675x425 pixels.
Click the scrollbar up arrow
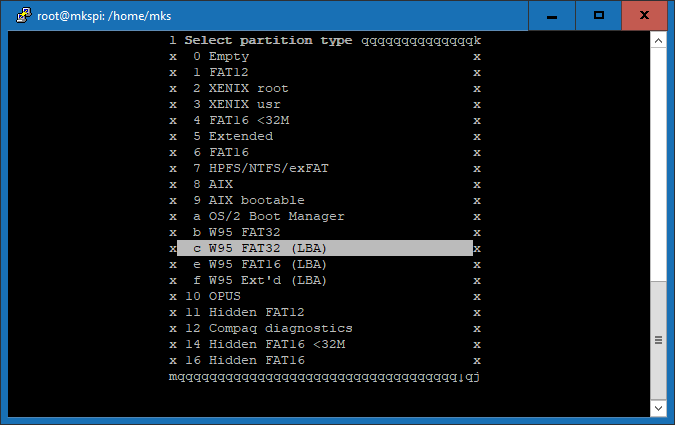(x=659, y=40)
